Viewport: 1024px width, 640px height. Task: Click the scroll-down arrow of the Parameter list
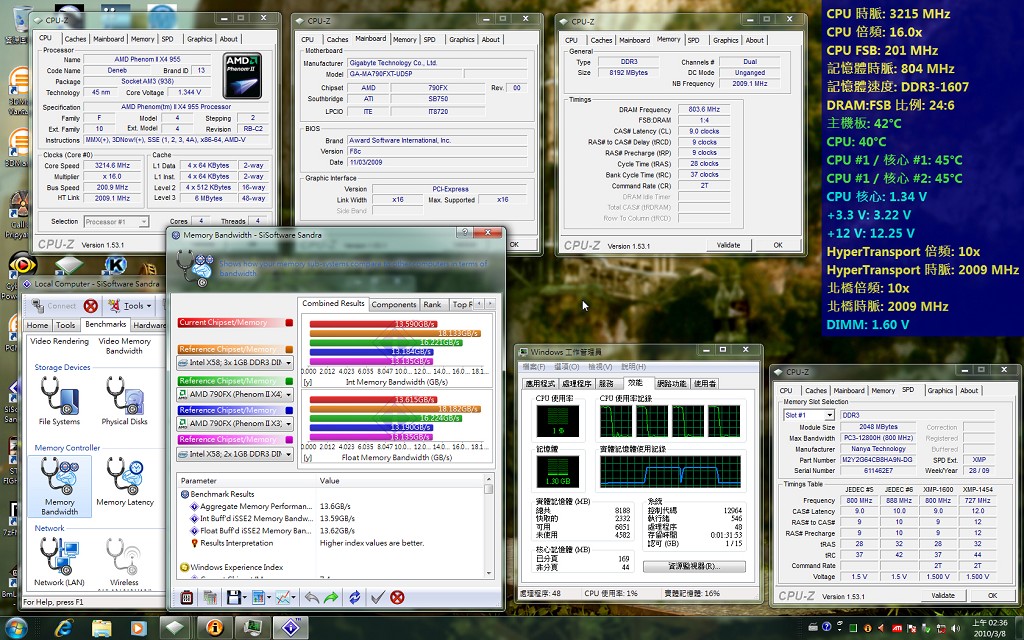[x=488, y=573]
